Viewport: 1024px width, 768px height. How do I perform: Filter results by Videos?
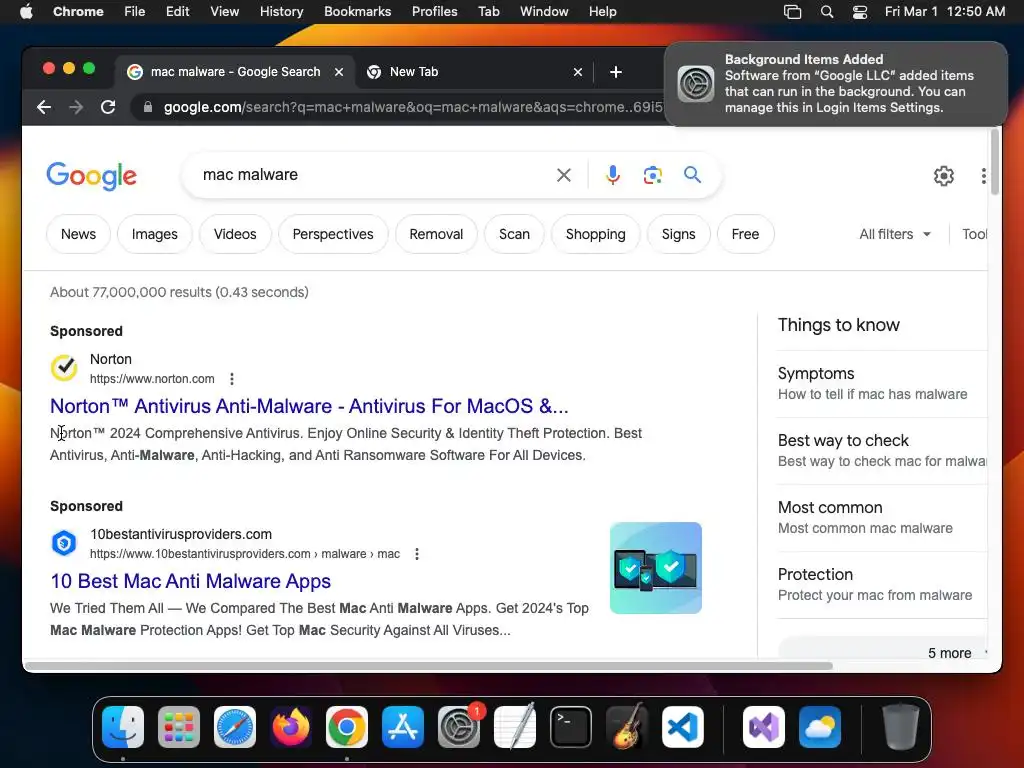pos(235,234)
